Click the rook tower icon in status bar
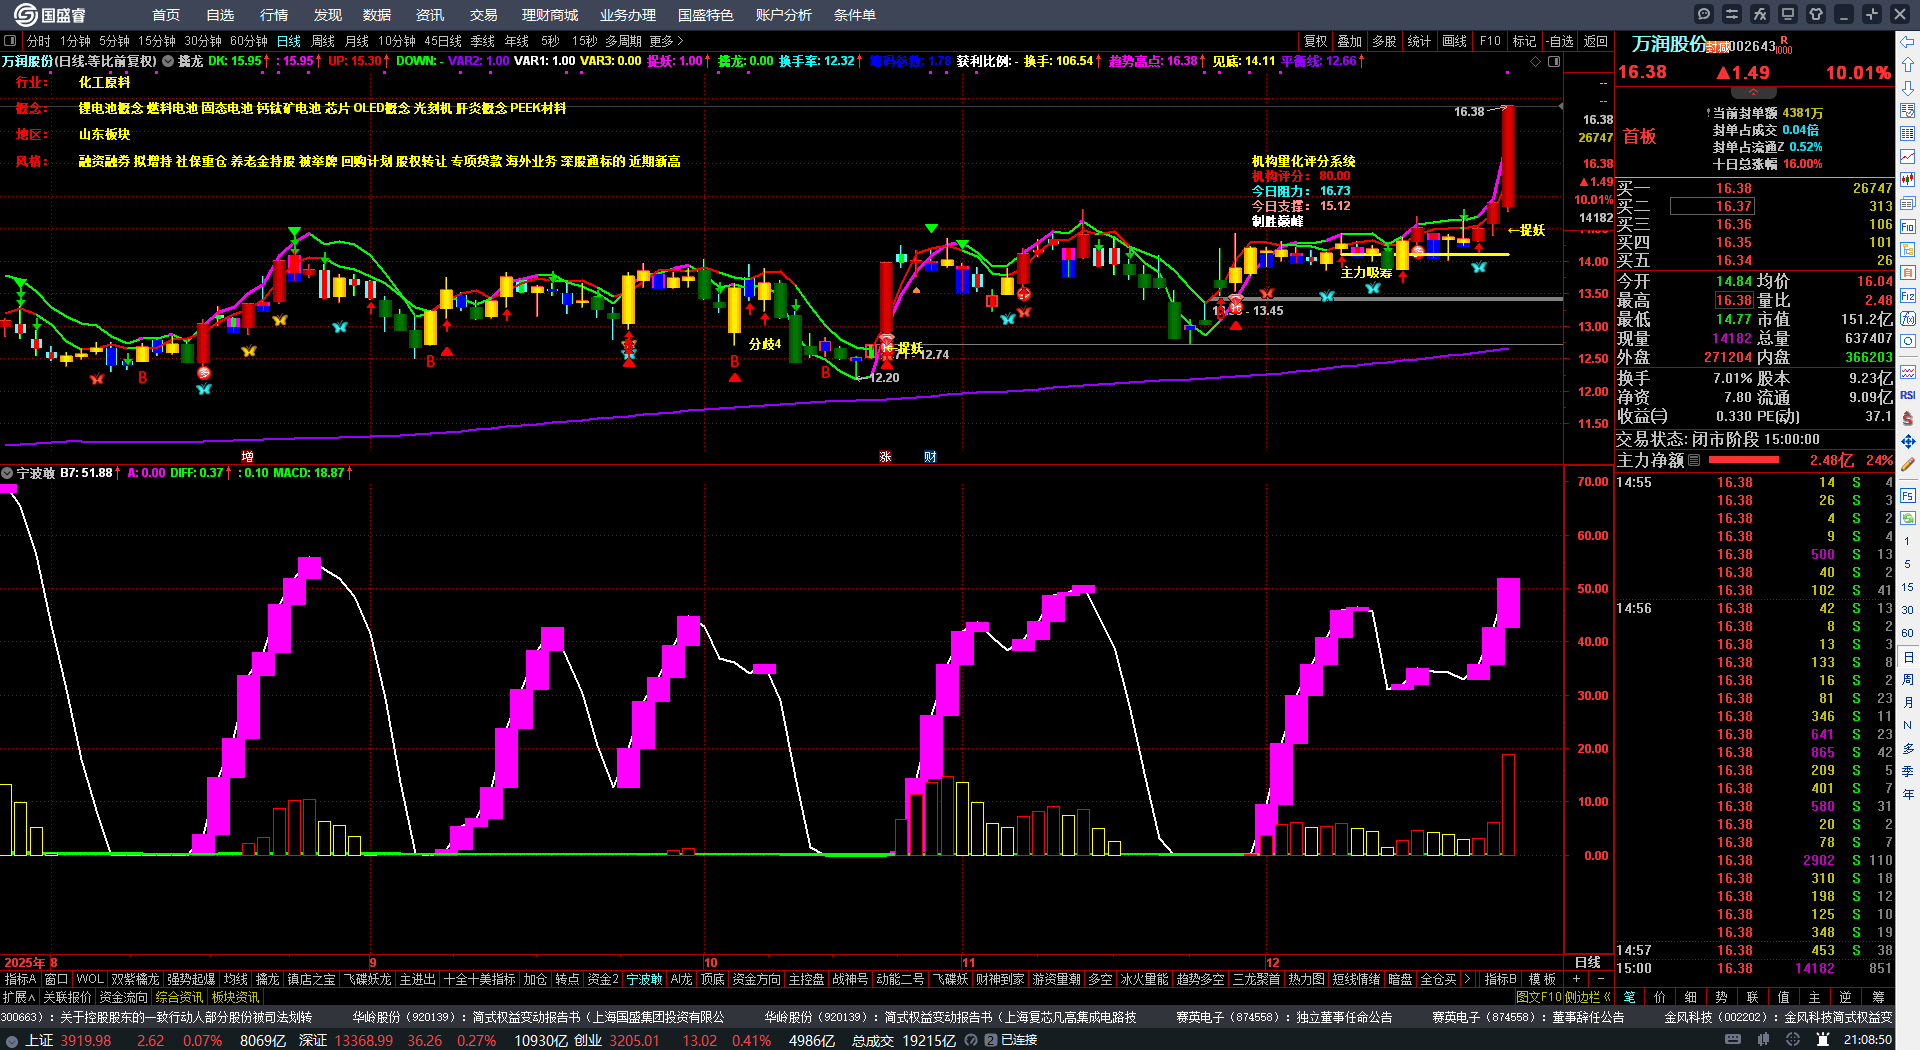The image size is (1920, 1050). [x=1823, y=1040]
